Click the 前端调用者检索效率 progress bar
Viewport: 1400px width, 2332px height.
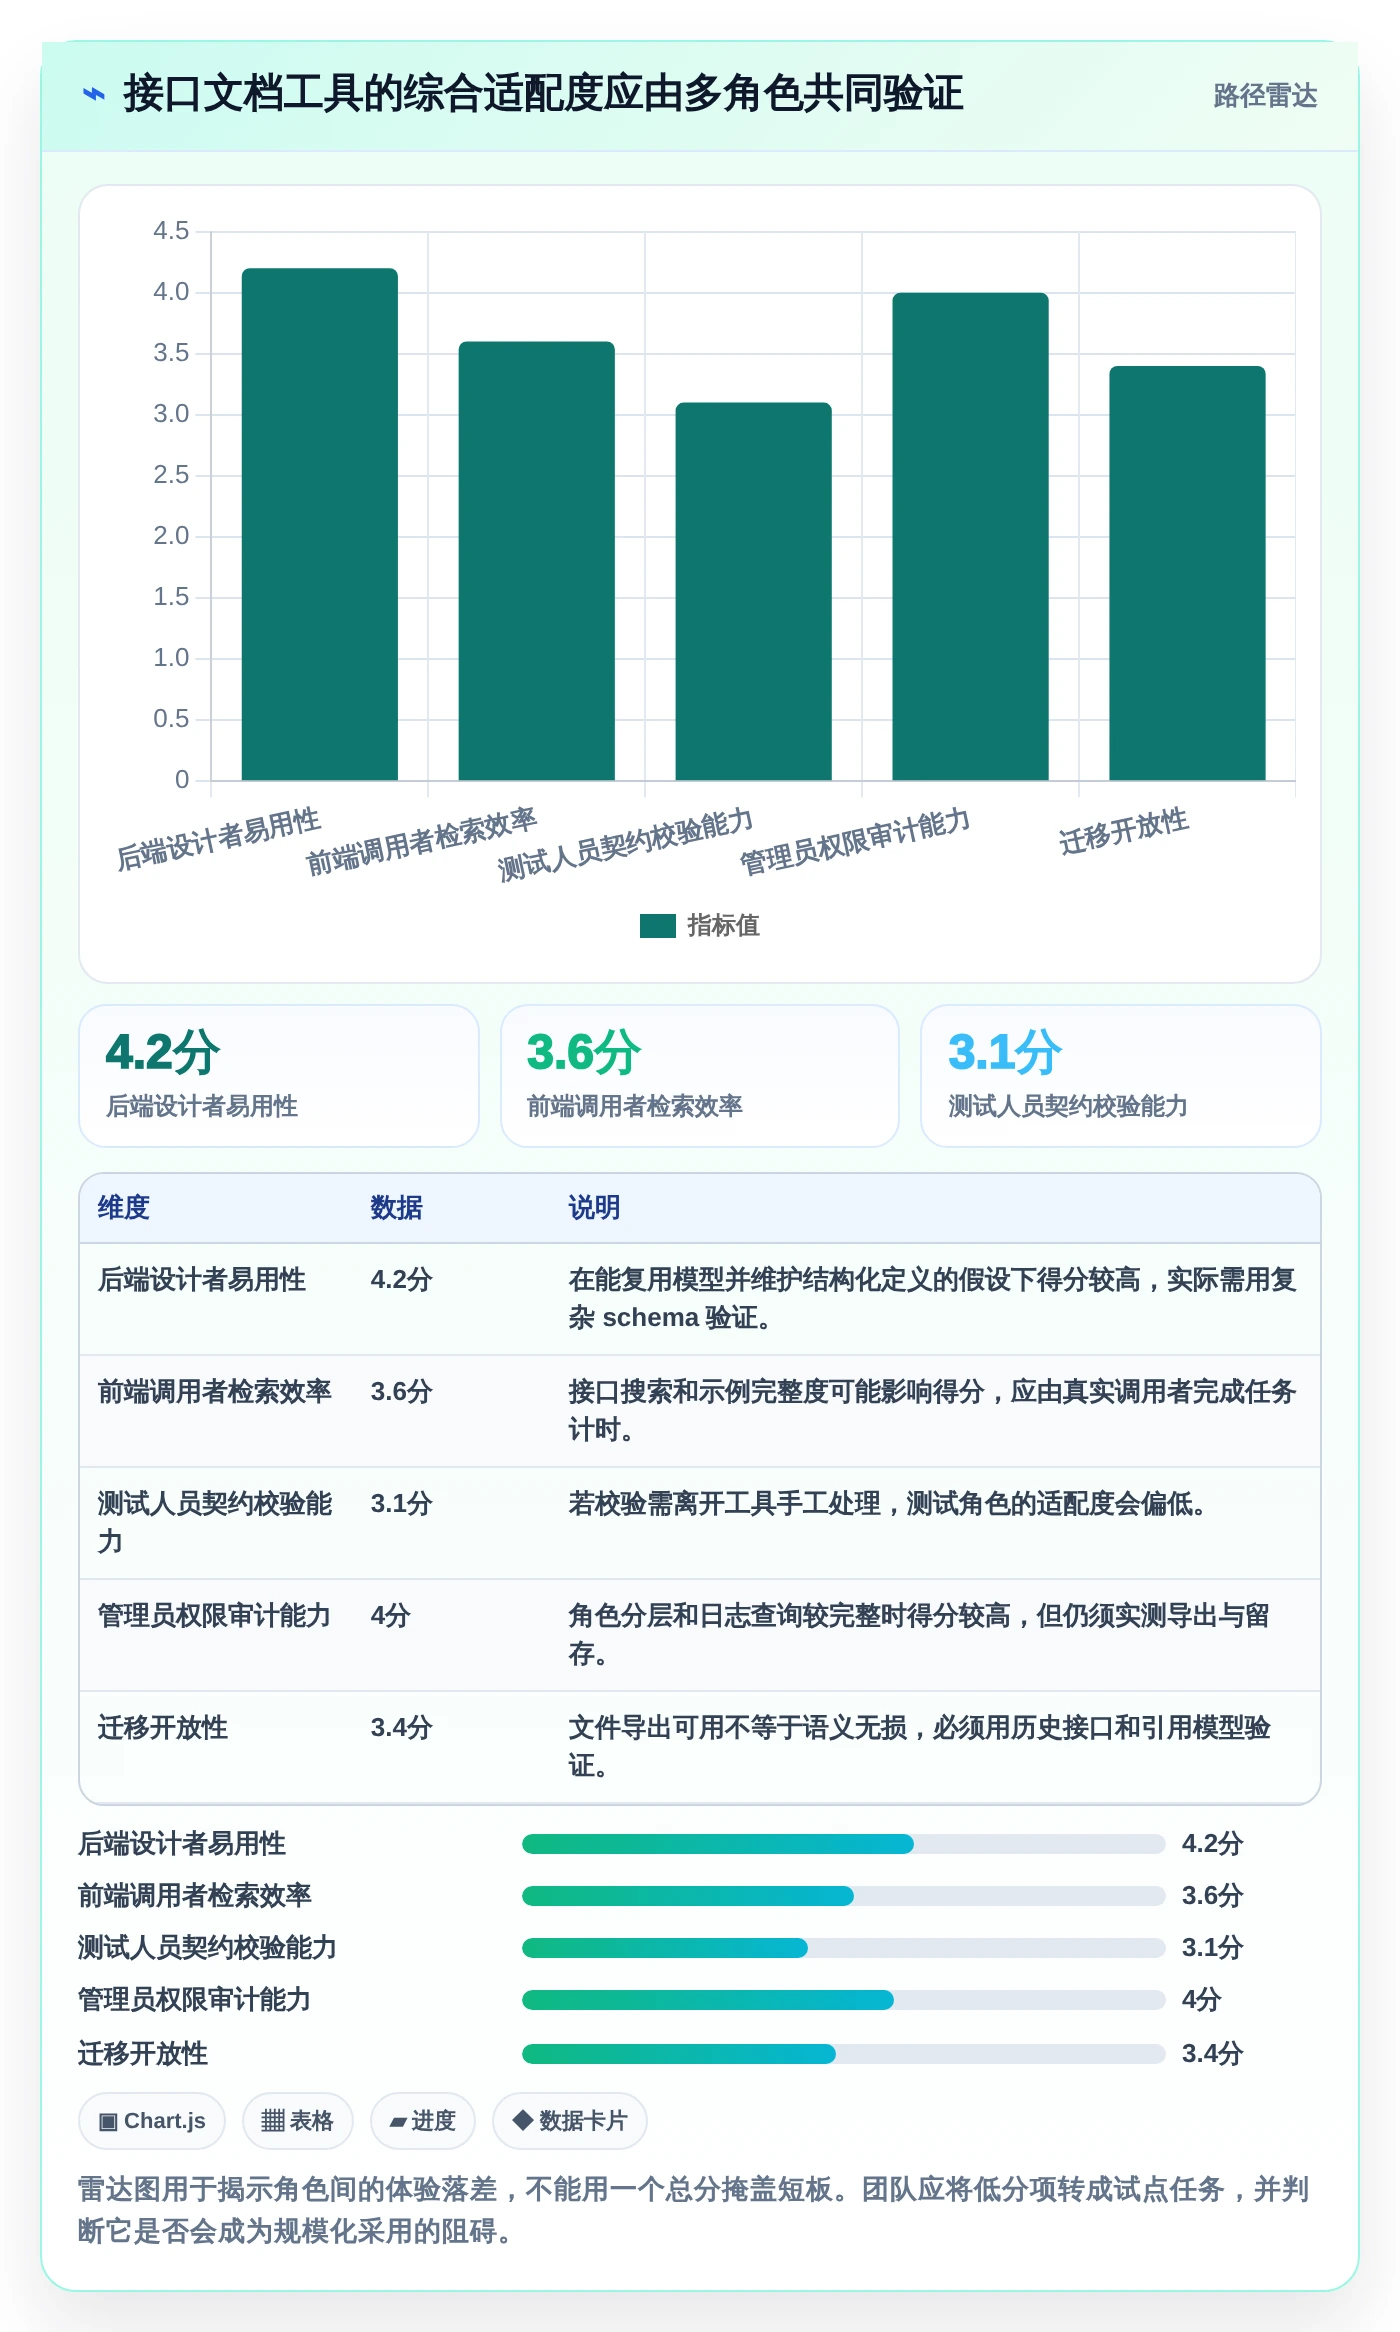pyautogui.click(x=844, y=1896)
